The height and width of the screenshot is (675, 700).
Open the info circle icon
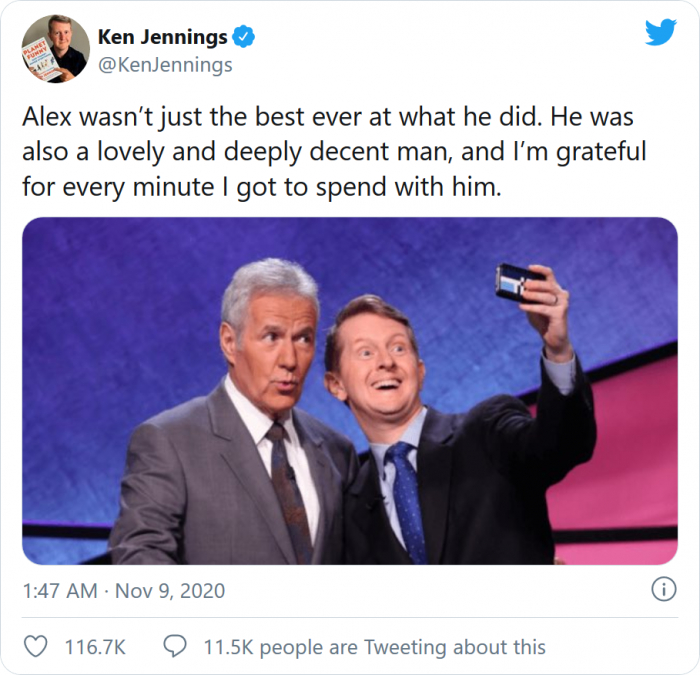tap(663, 590)
